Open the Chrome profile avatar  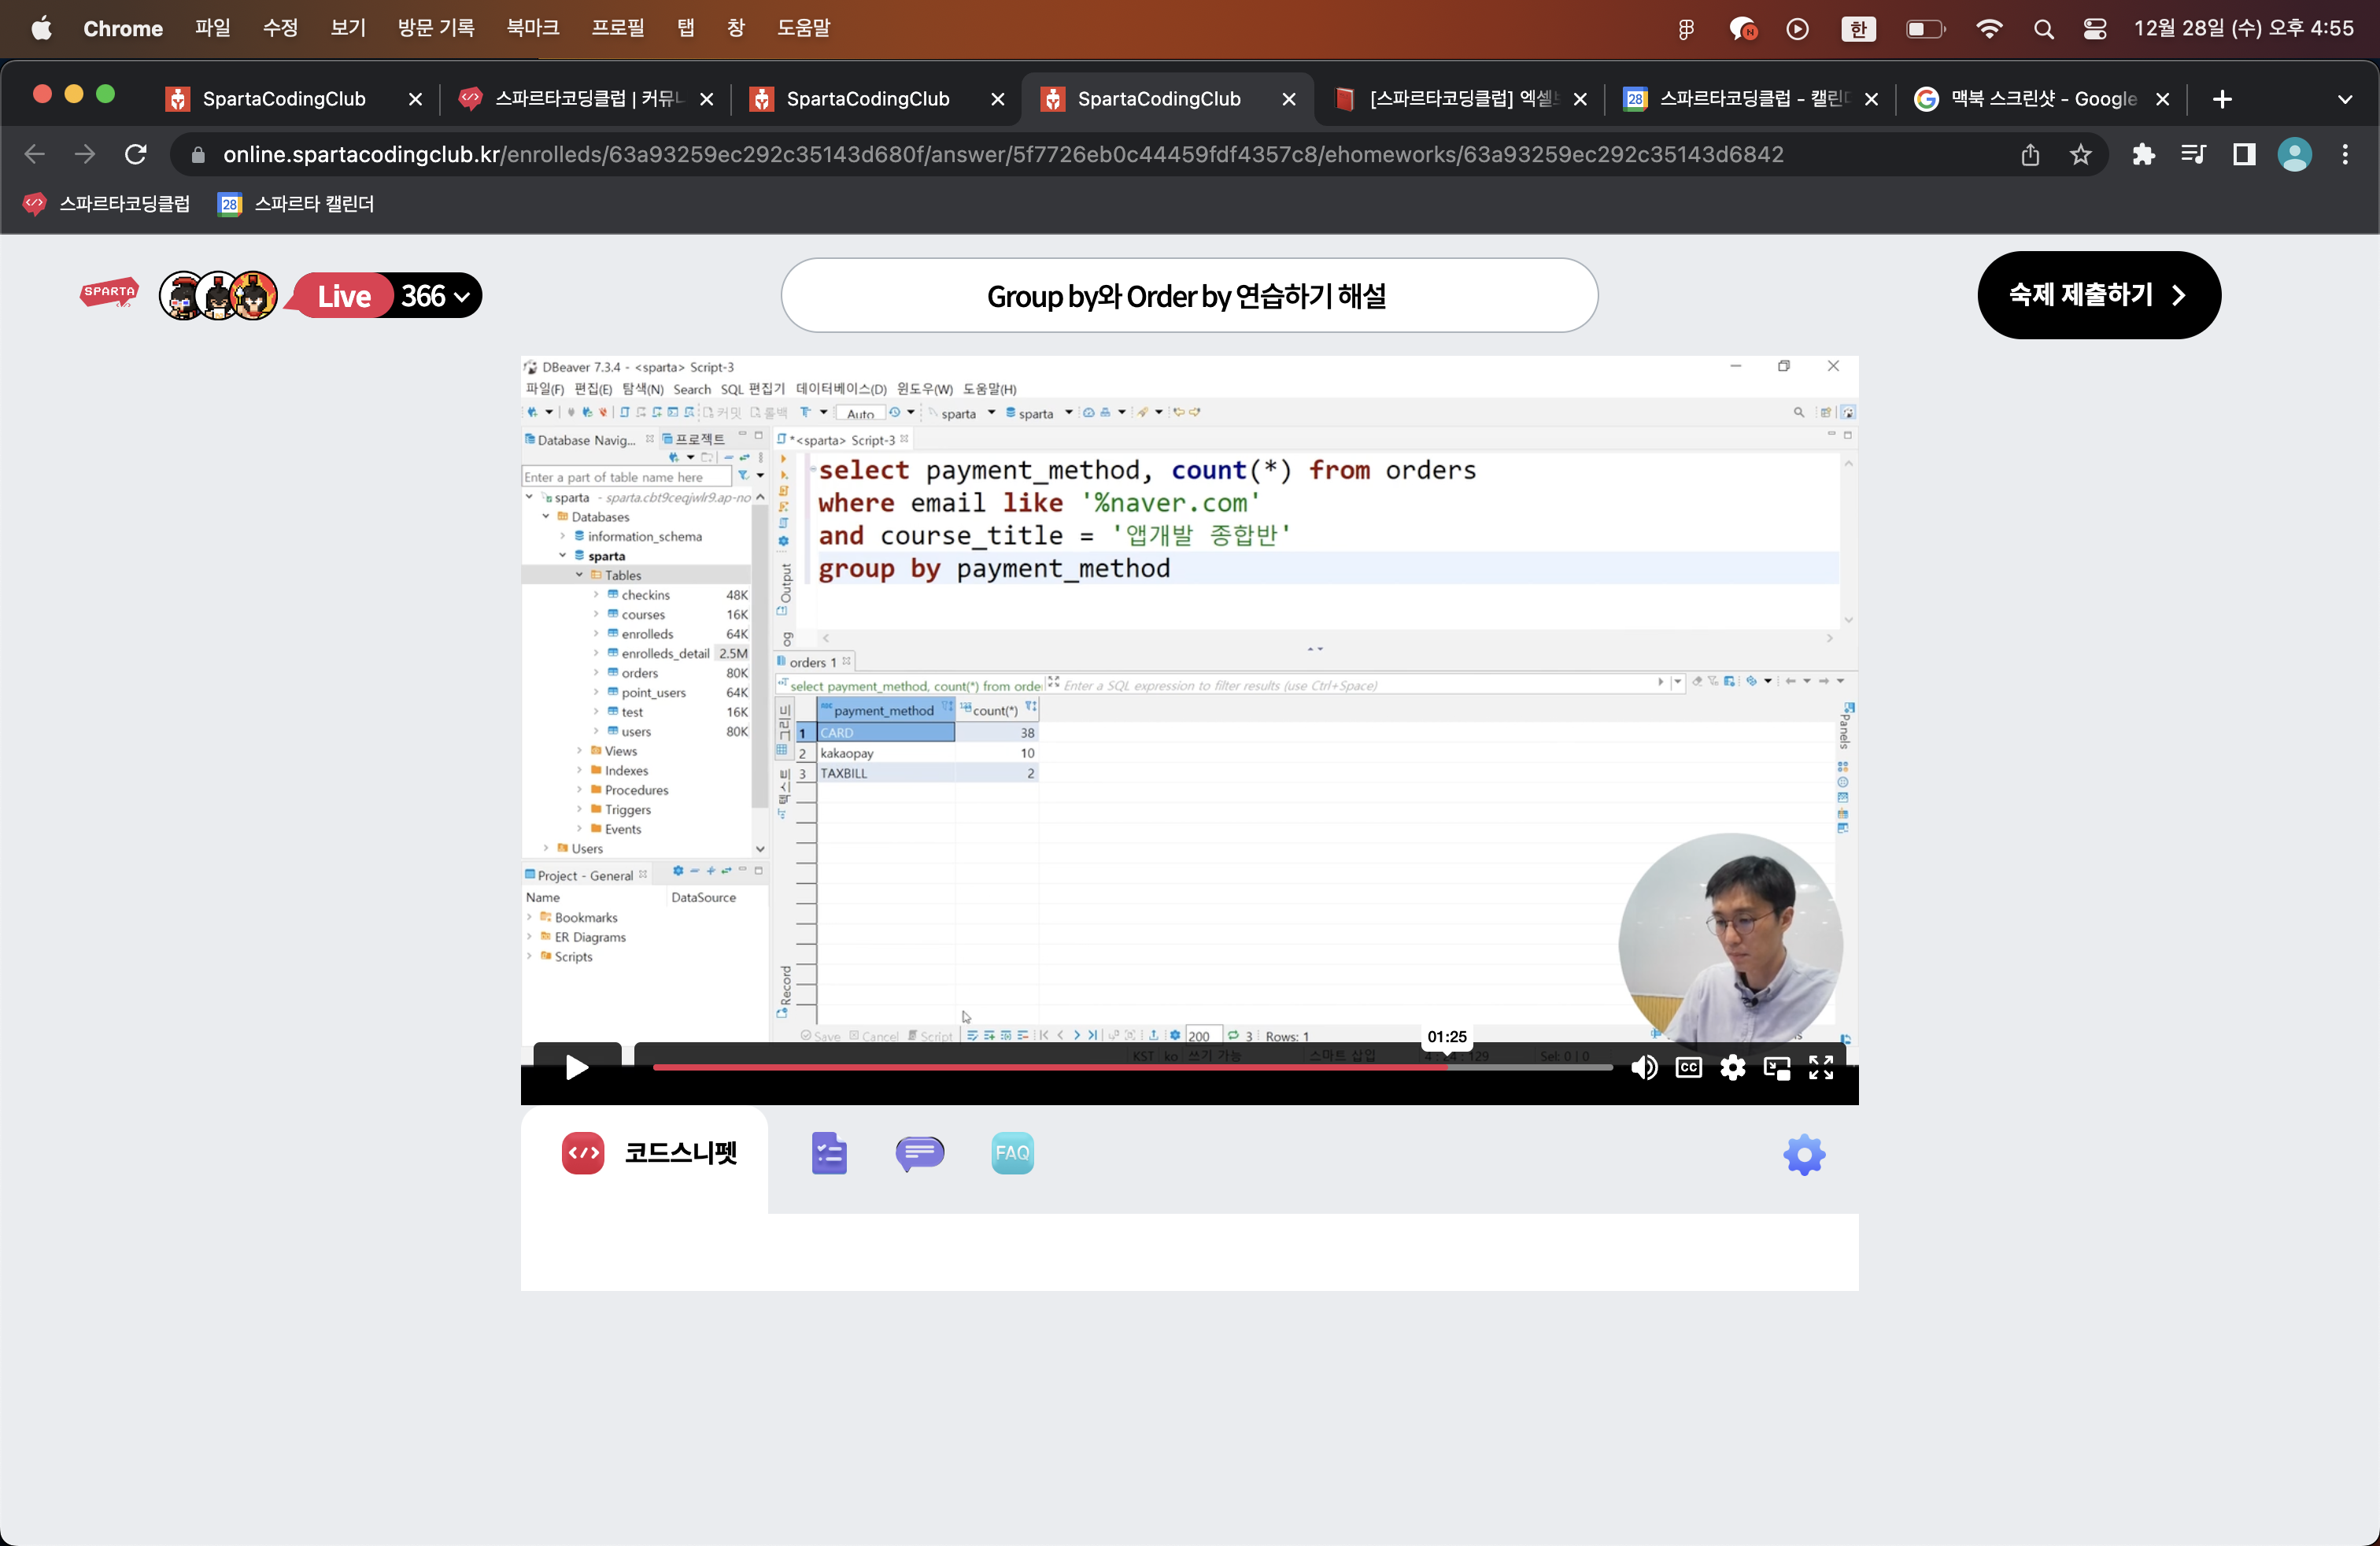point(2294,154)
